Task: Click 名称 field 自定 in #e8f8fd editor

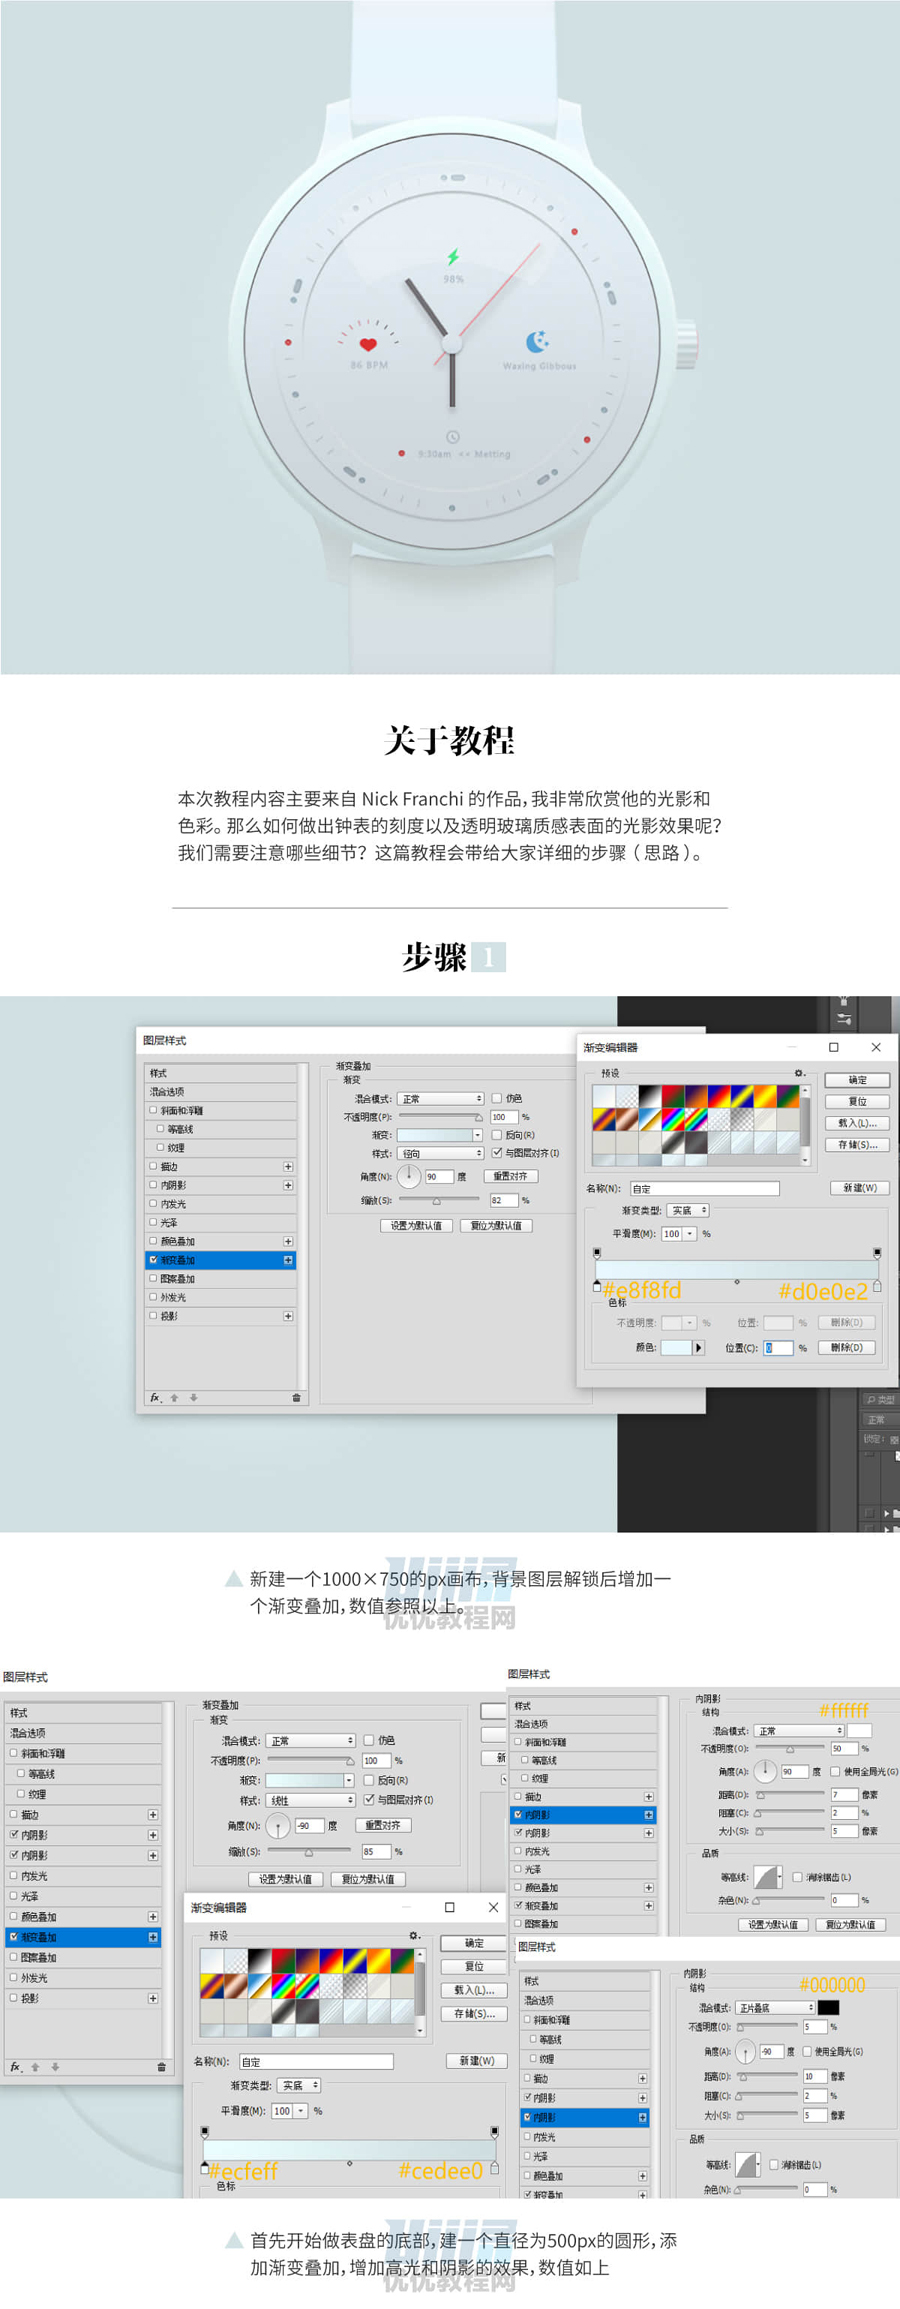Action: [704, 1188]
